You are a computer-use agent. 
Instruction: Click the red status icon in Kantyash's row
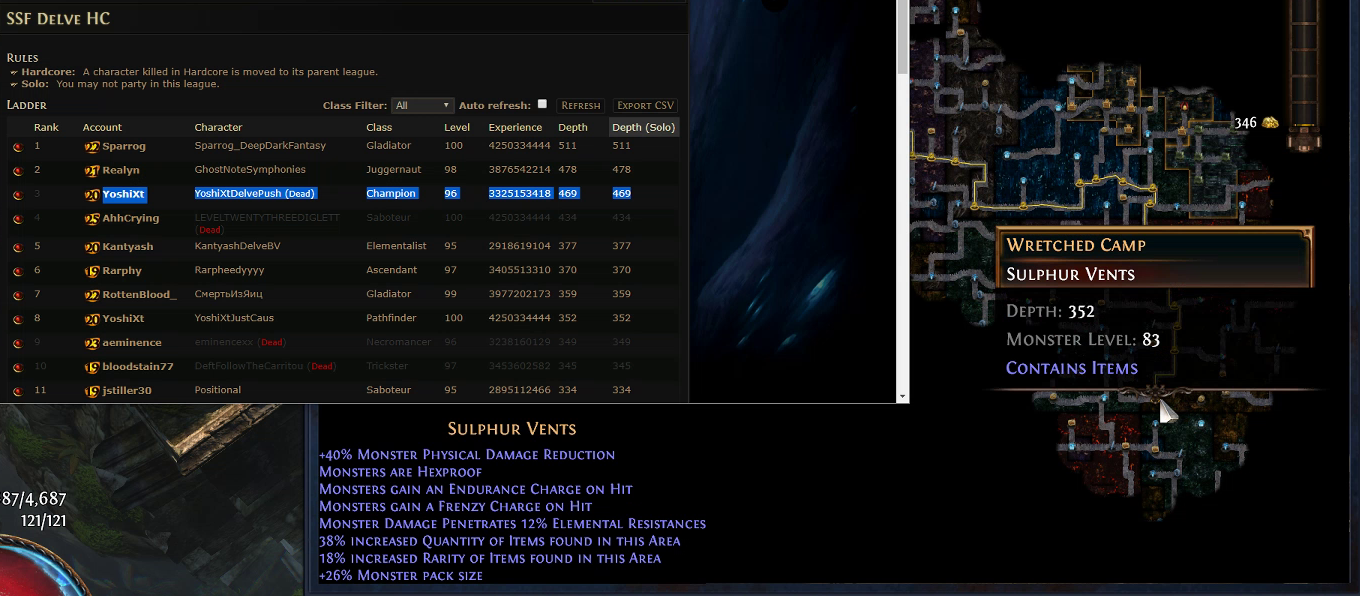pos(17,247)
